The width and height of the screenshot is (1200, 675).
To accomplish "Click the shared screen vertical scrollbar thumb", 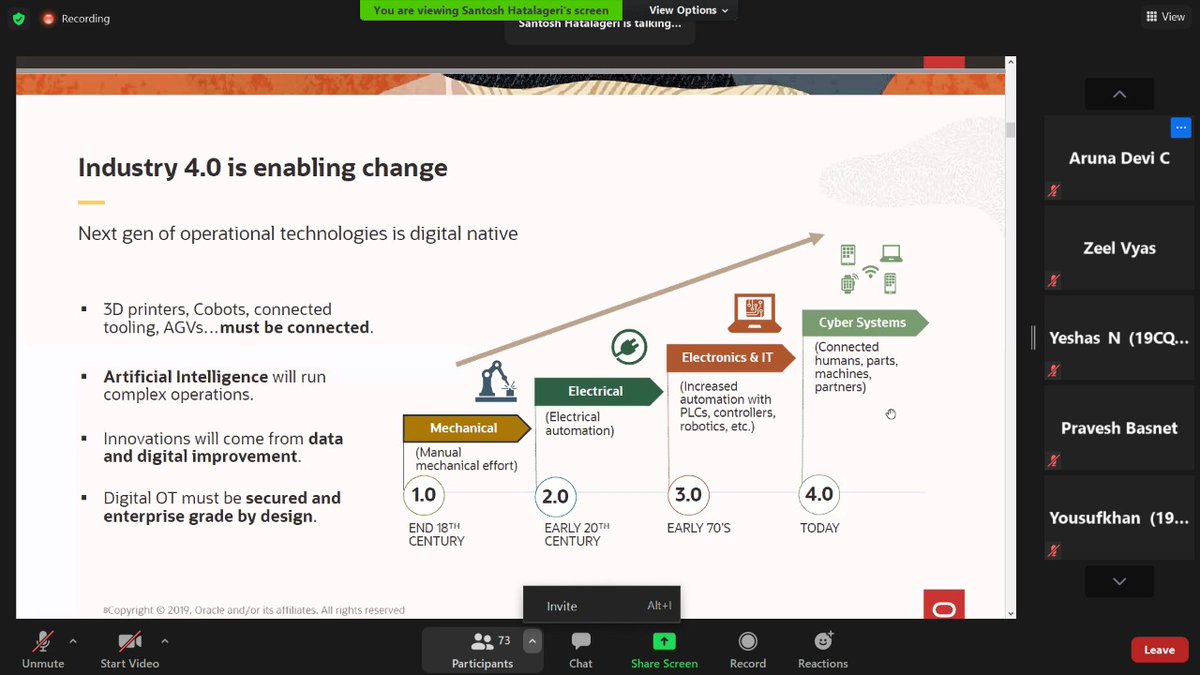I will (1010, 130).
